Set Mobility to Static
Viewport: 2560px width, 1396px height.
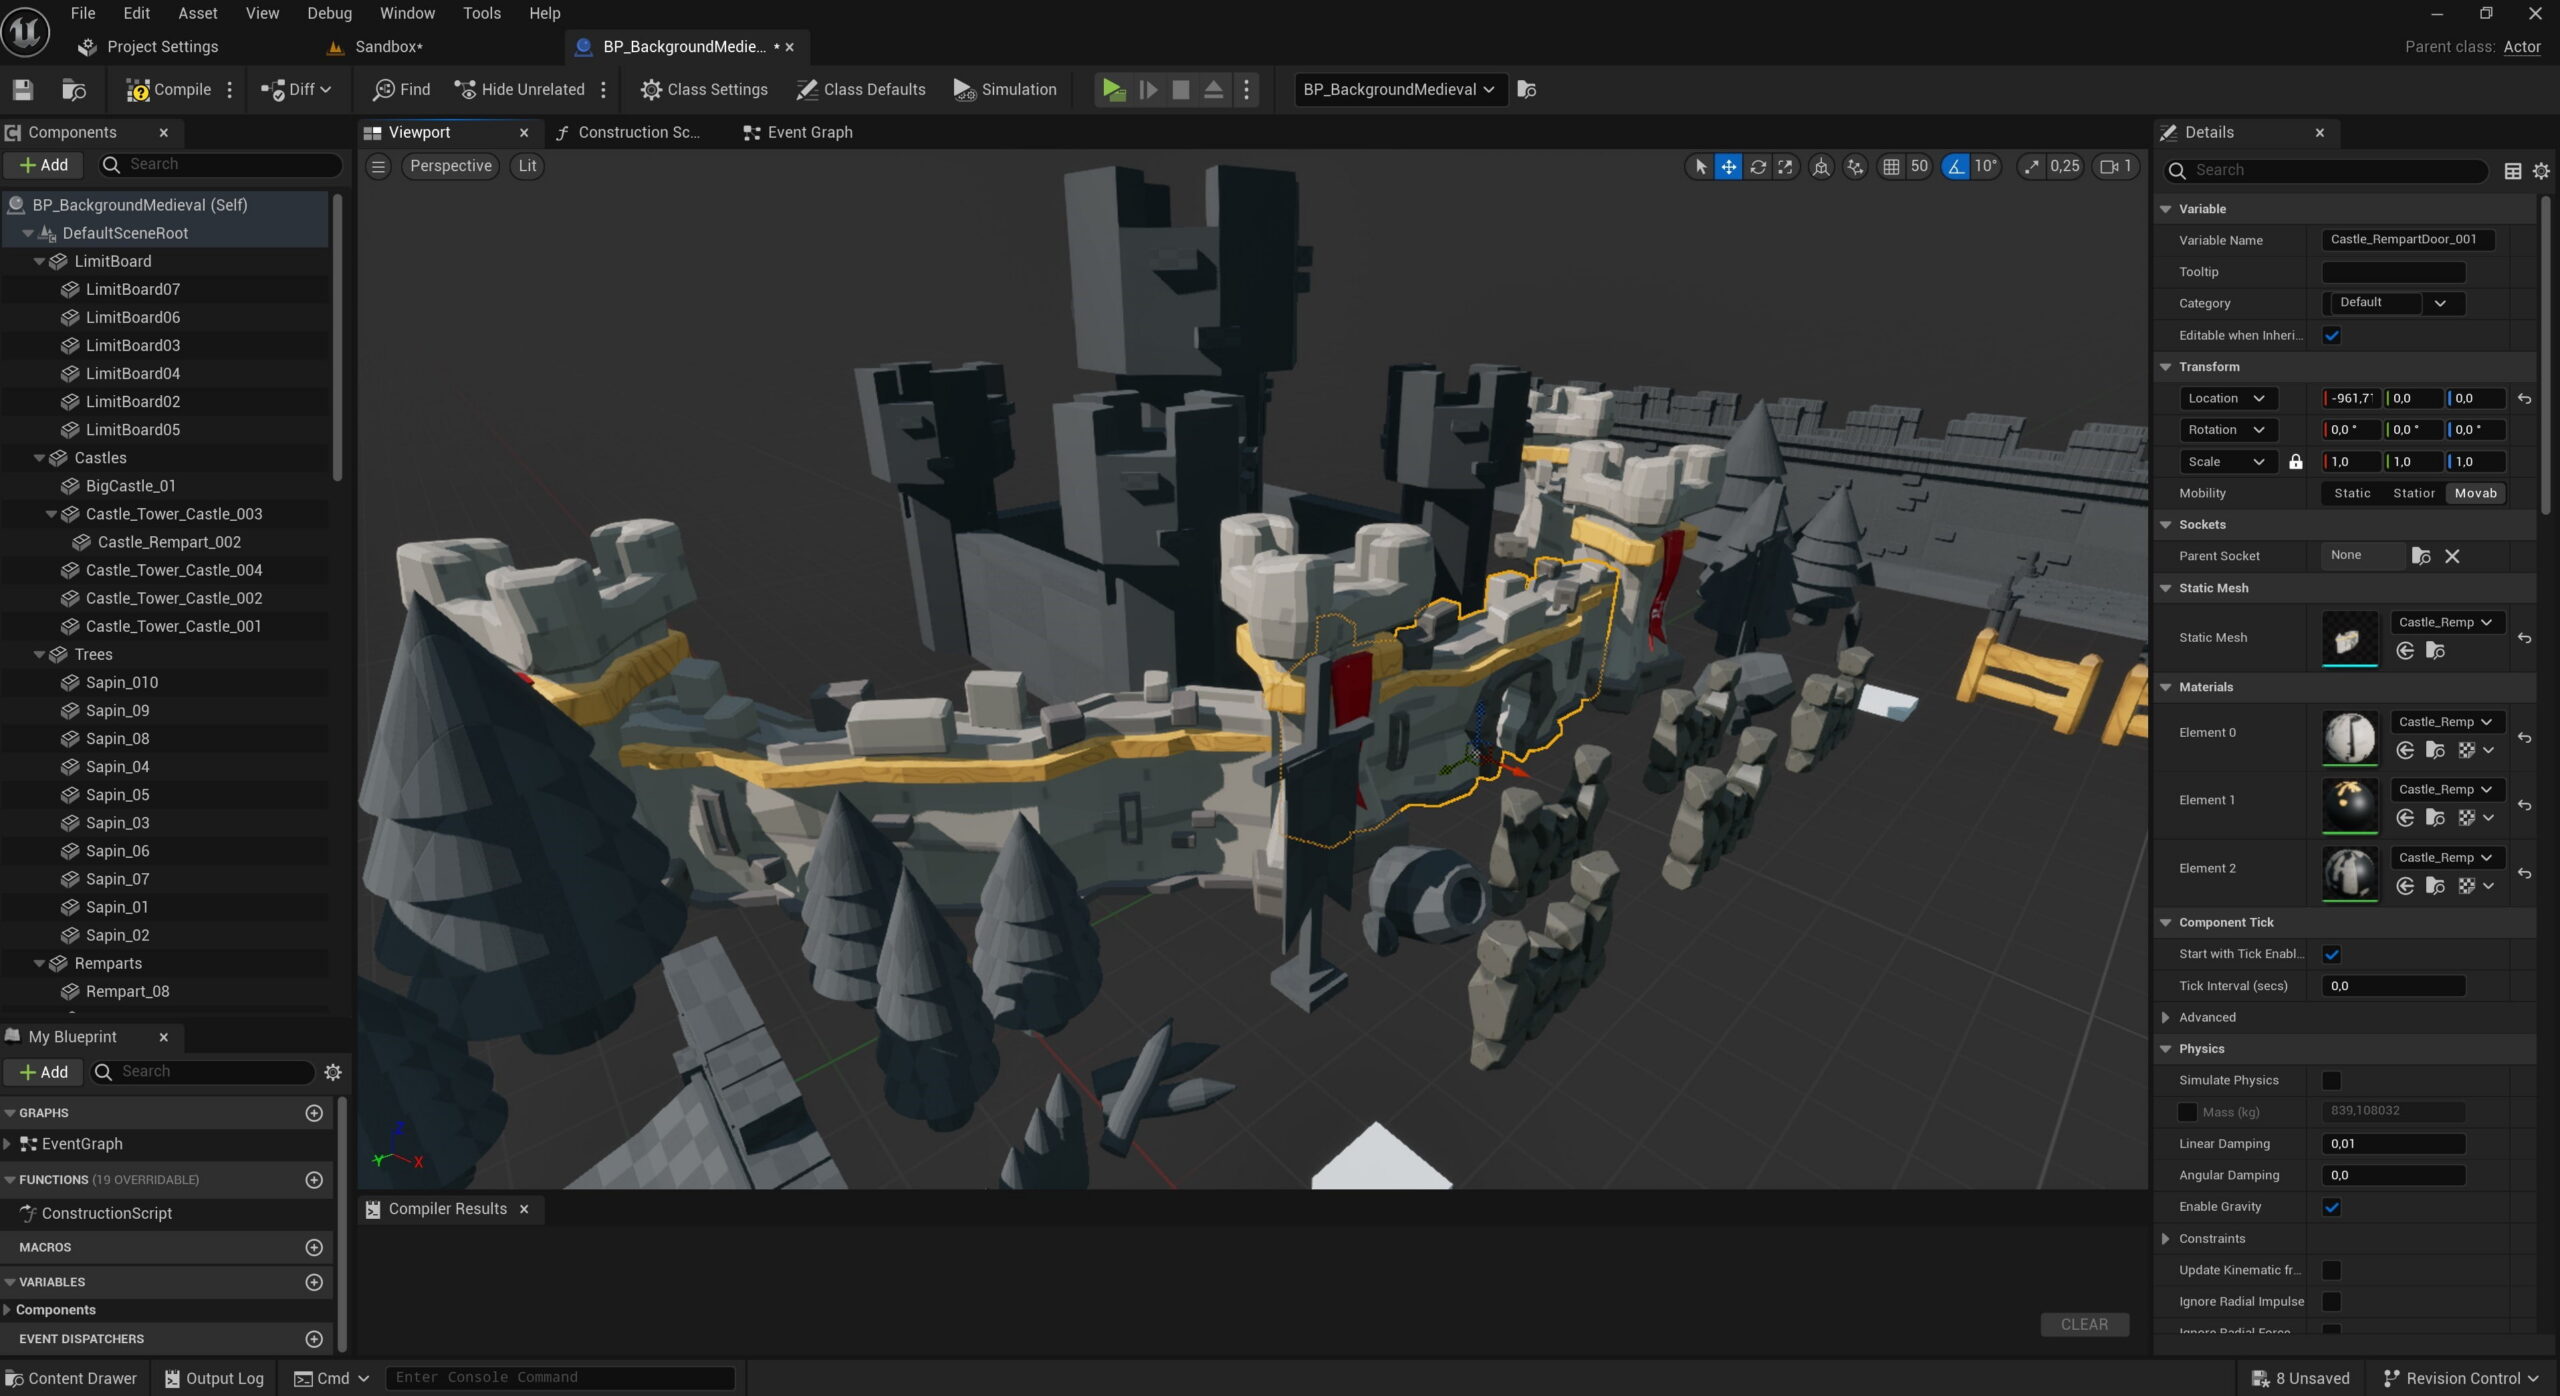pos(2351,493)
